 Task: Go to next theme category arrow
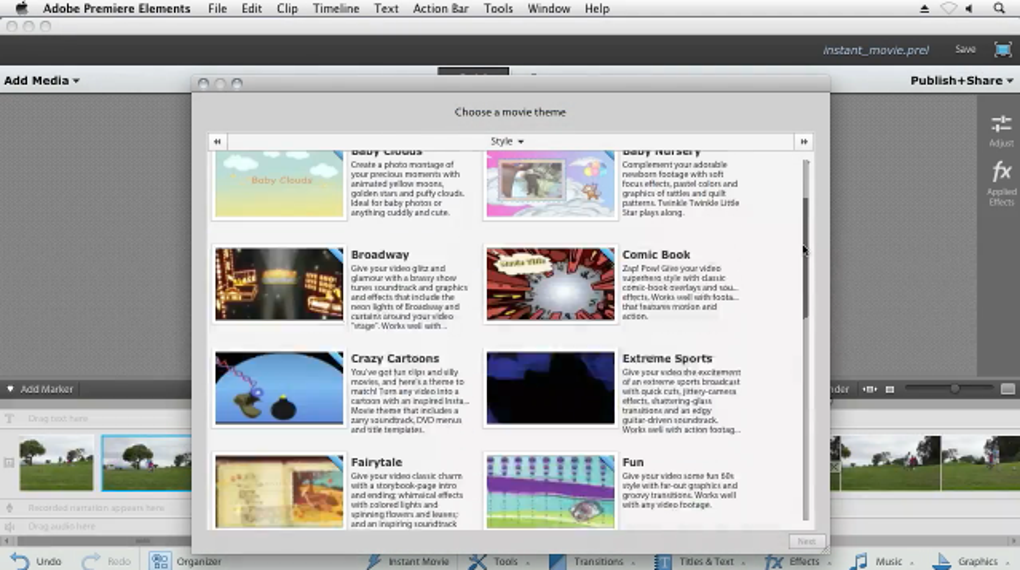pyautogui.click(x=804, y=141)
